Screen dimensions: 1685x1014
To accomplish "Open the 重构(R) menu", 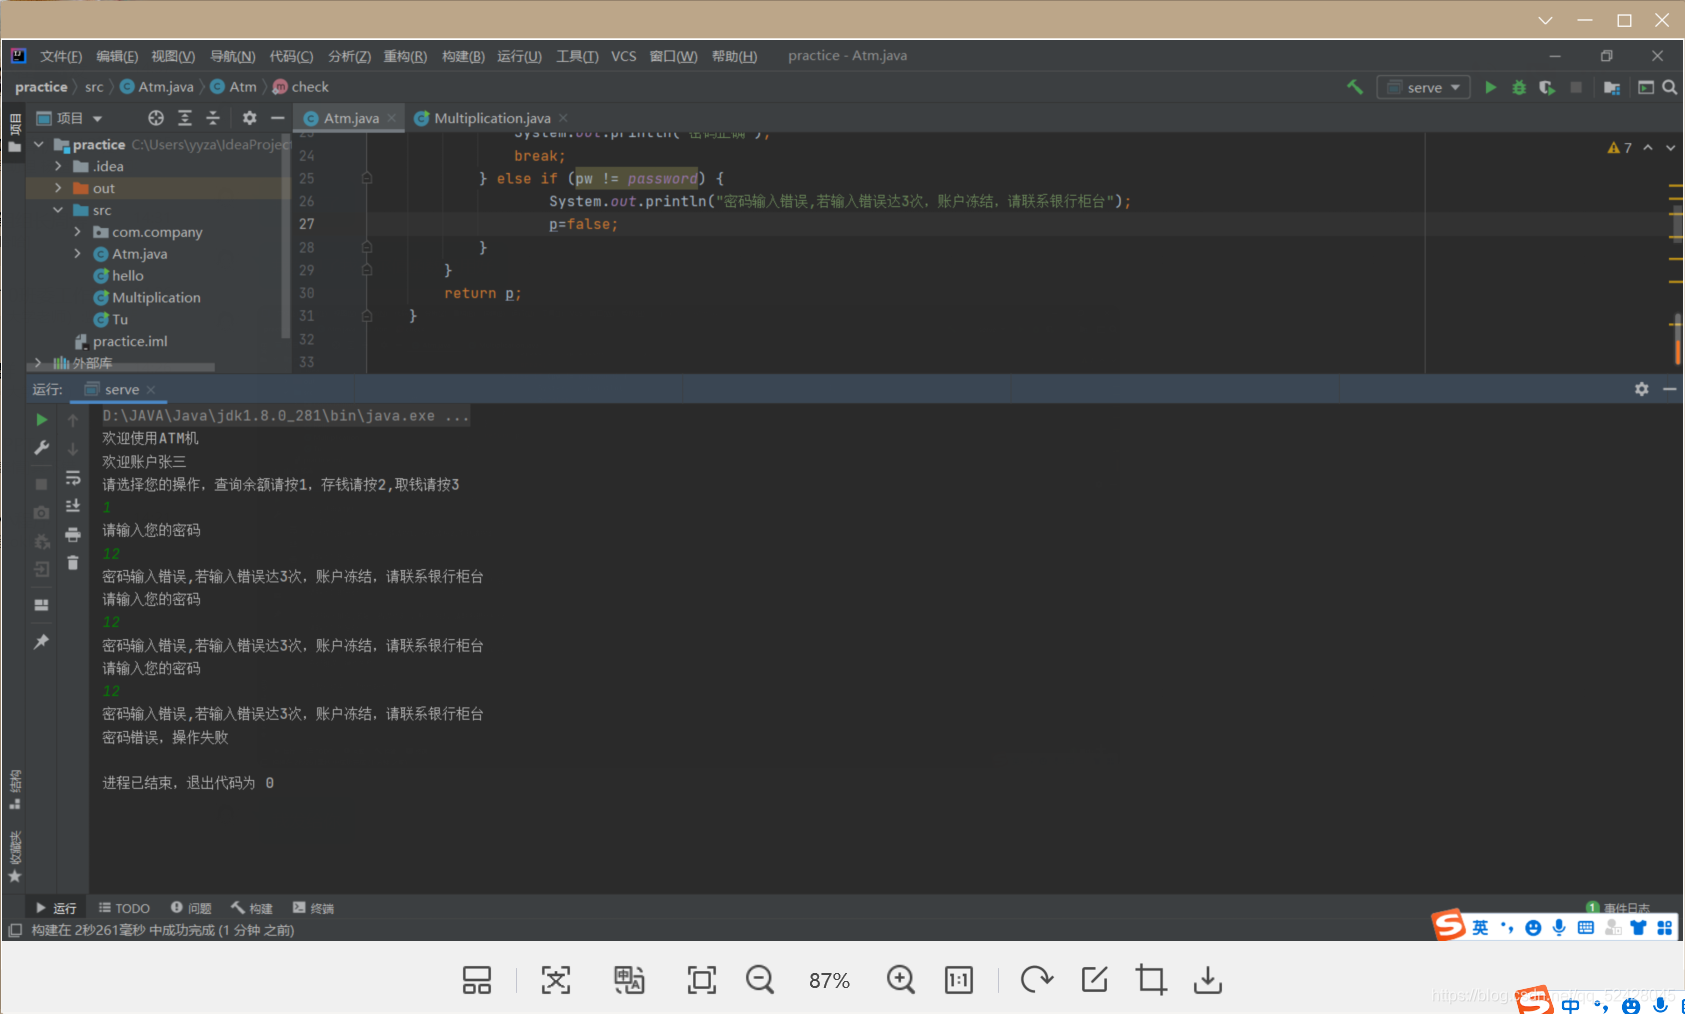I will [x=405, y=56].
